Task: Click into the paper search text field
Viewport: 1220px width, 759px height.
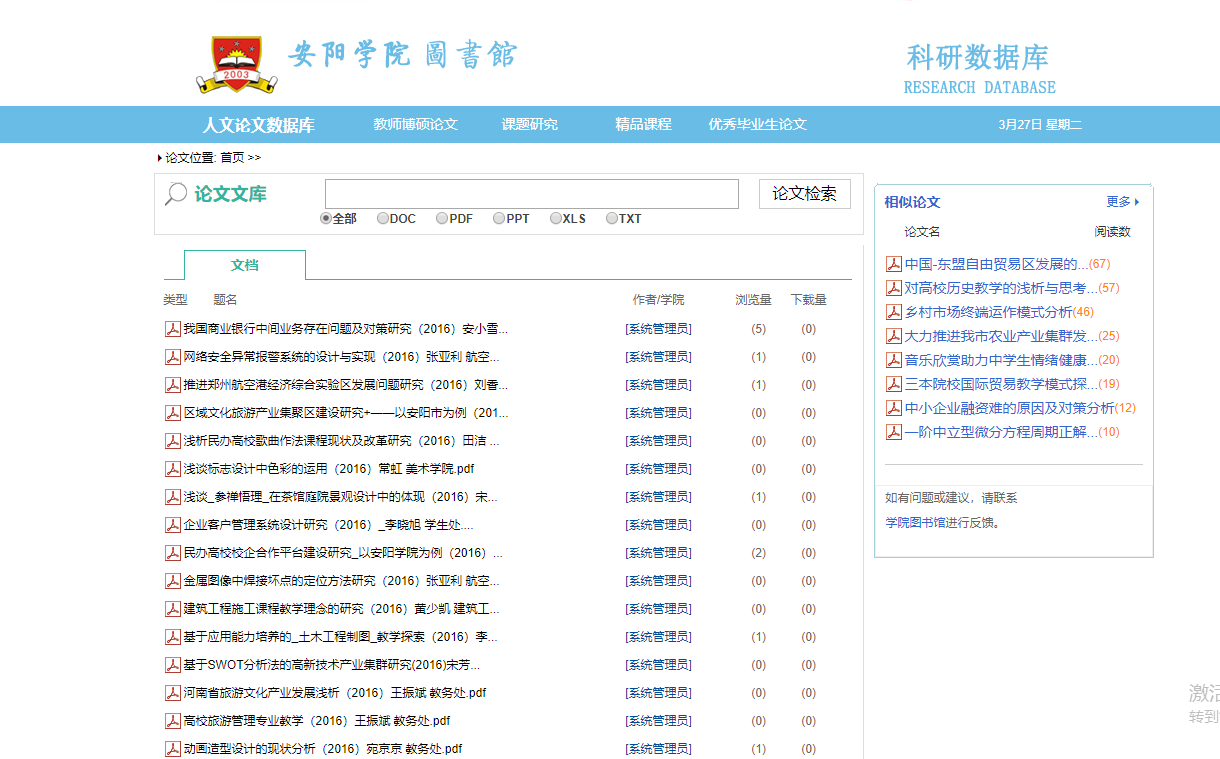Action: (531, 194)
